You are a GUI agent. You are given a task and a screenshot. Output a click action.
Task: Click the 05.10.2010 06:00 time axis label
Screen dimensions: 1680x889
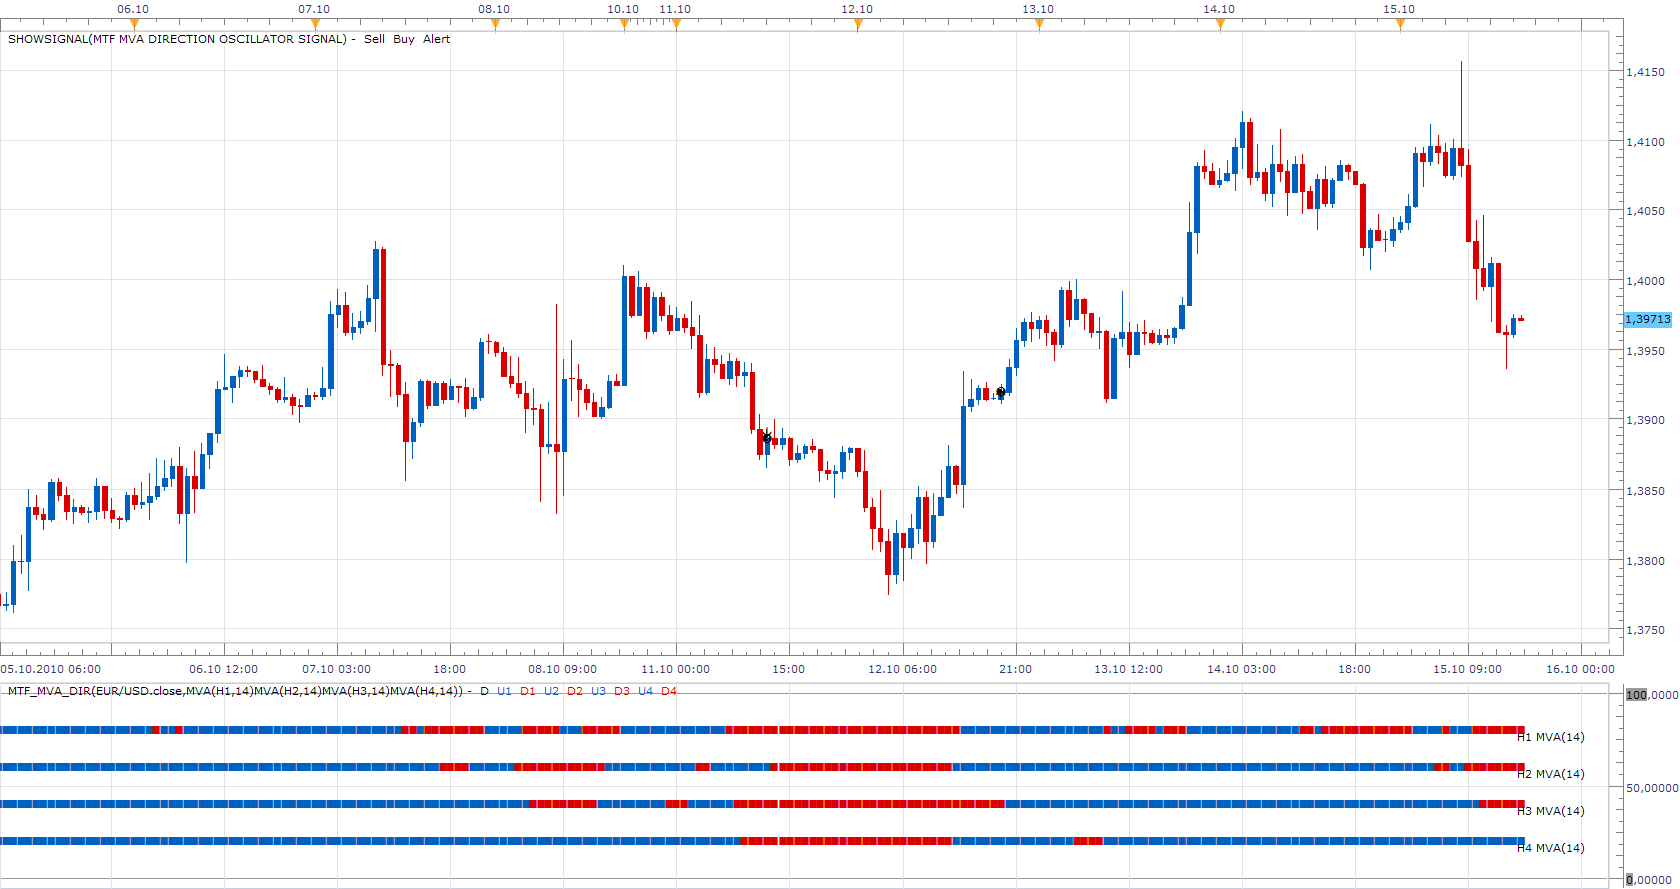[50, 669]
